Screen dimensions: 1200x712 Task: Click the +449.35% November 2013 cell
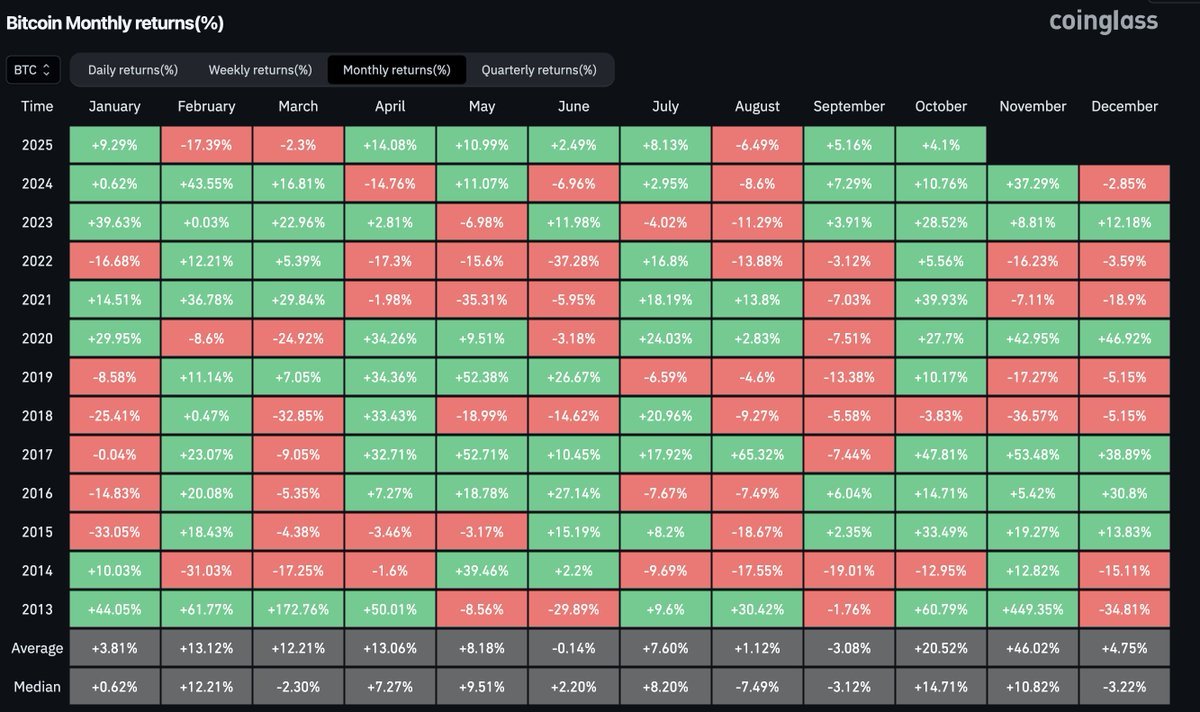coord(1032,608)
